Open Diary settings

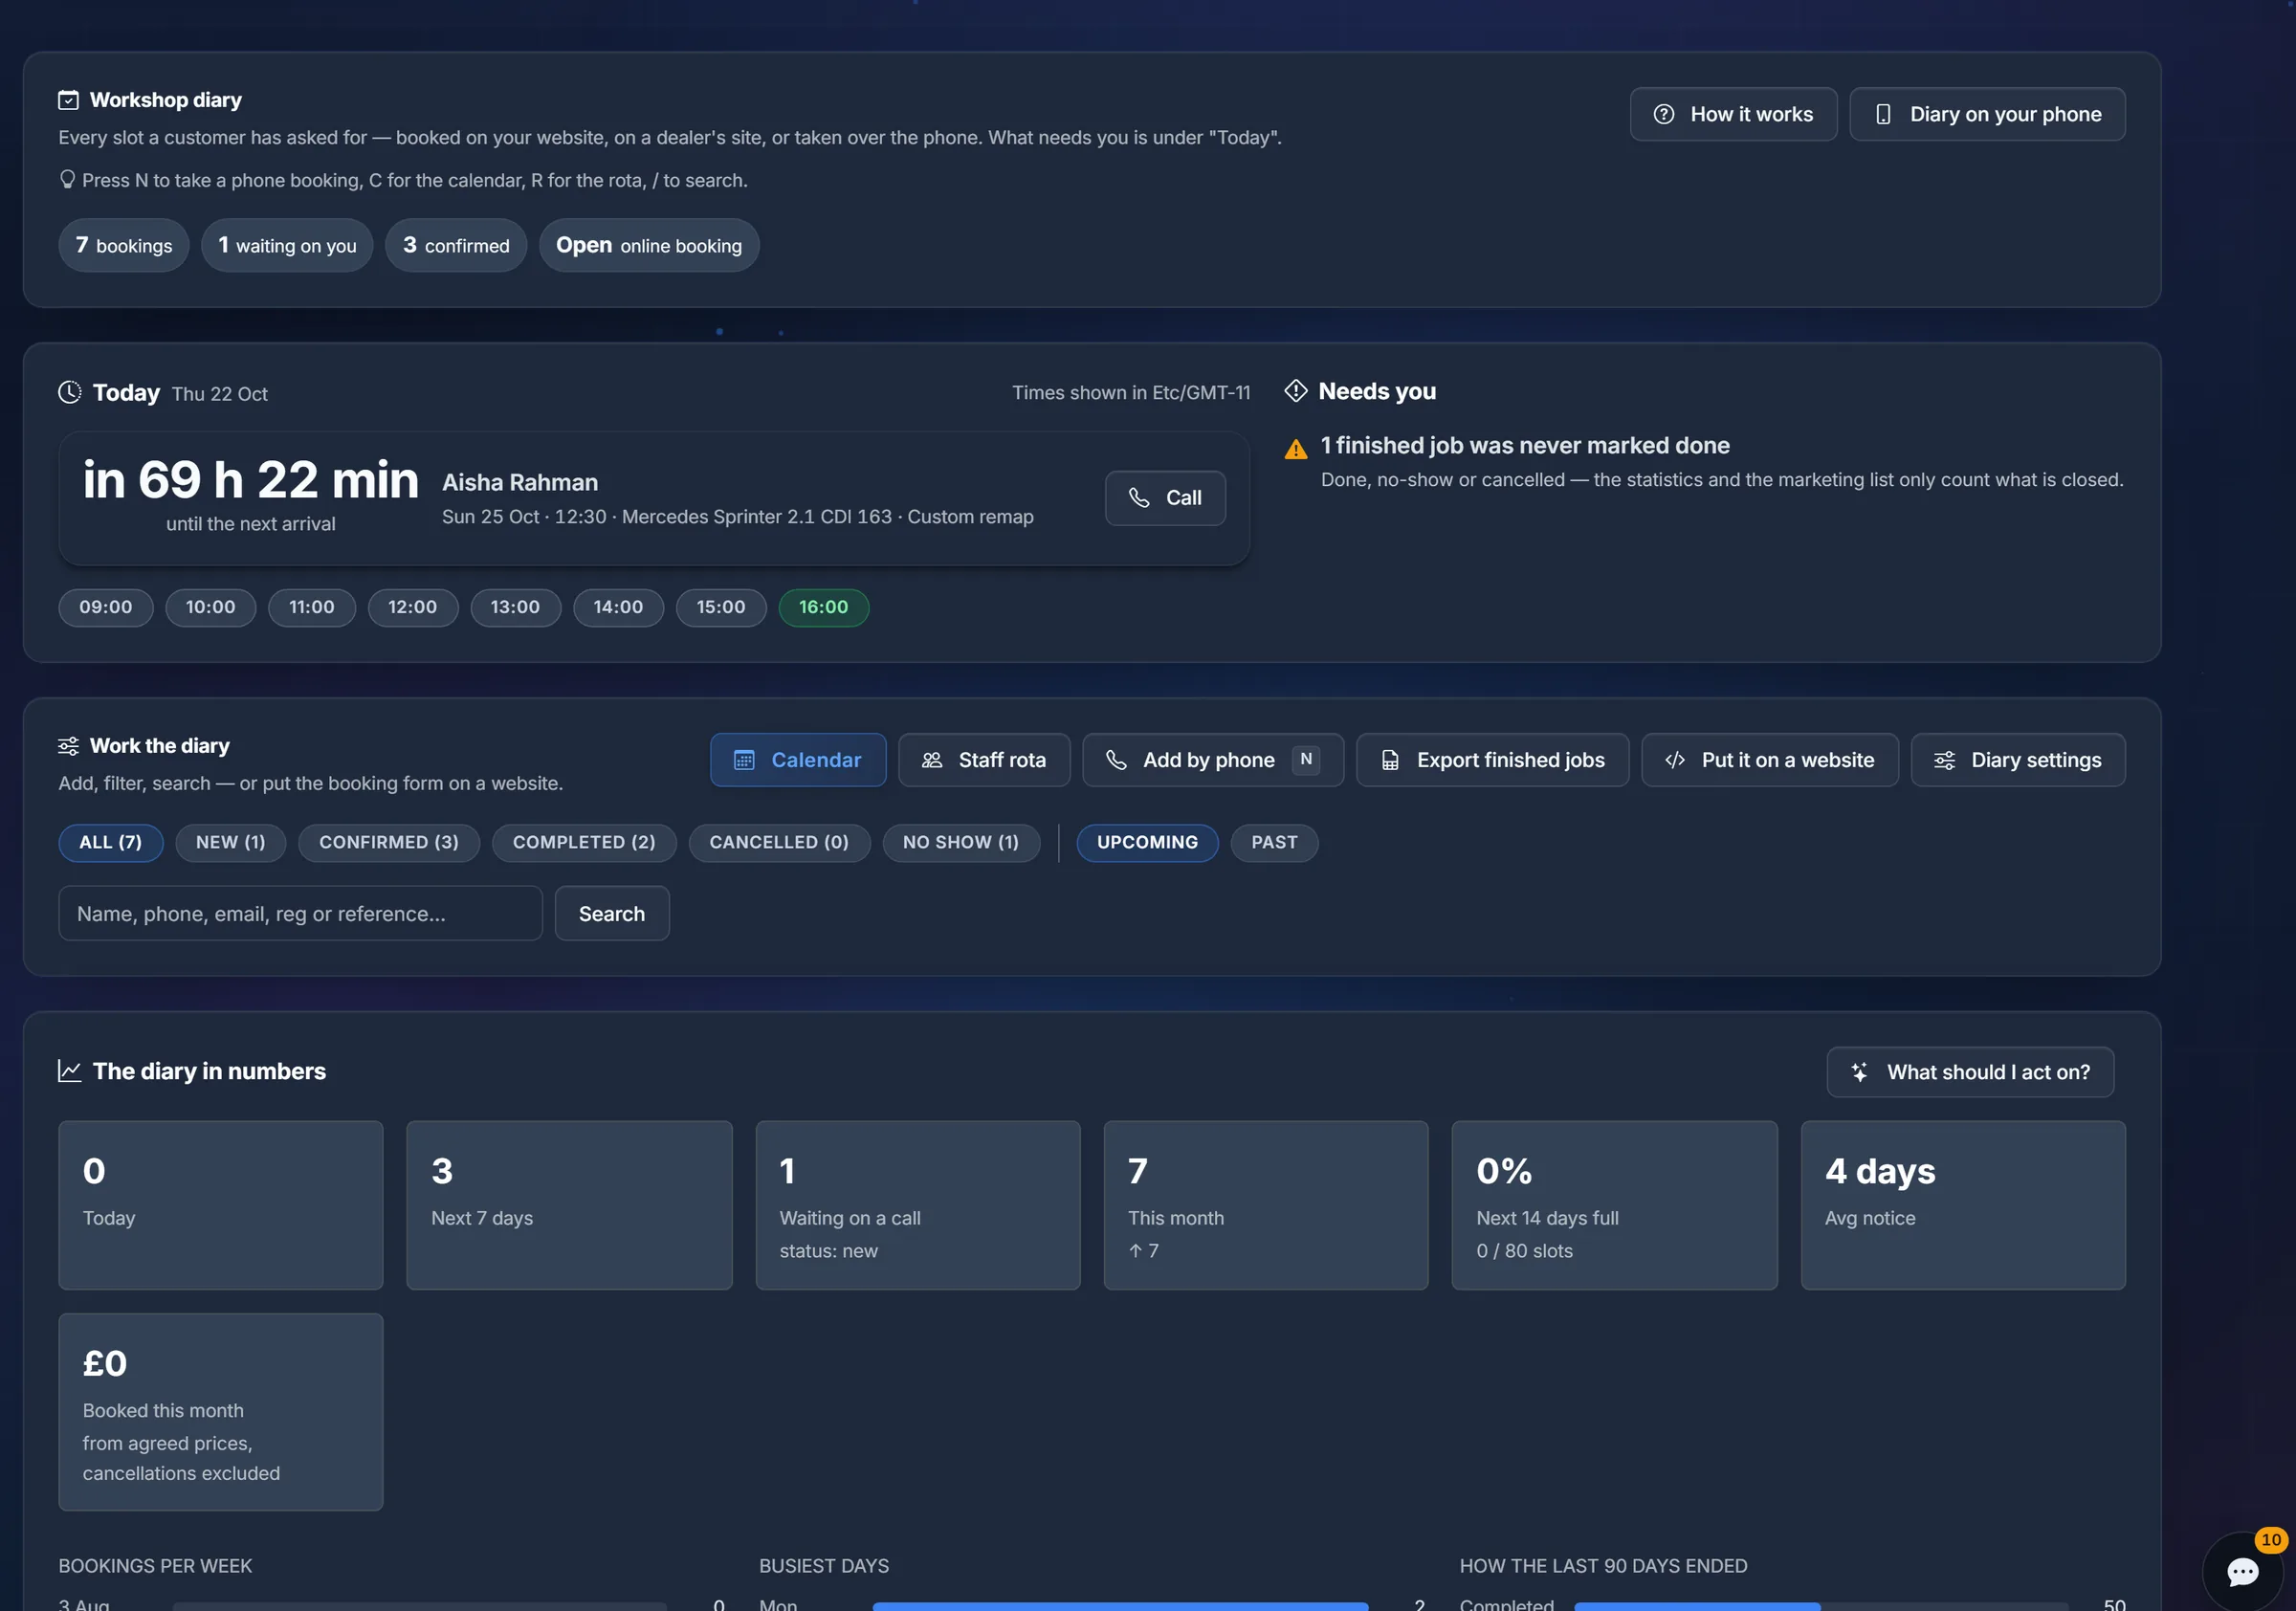(x=2017, y=760)
